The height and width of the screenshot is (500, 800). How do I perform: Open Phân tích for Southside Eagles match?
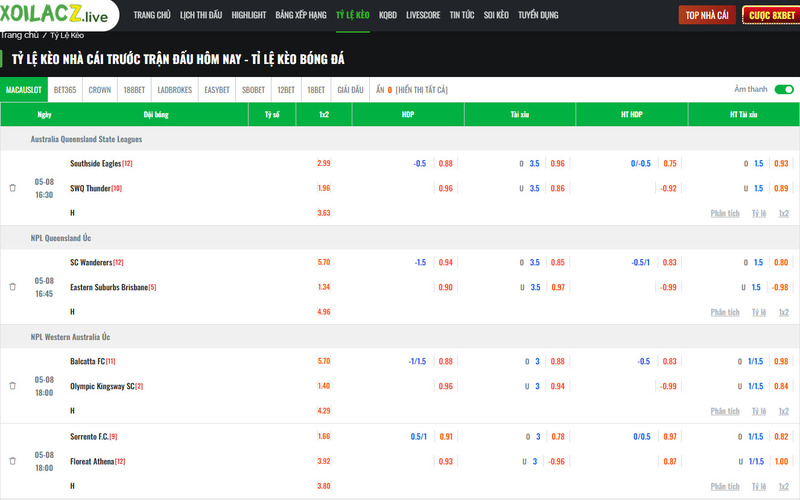(x=725, y=213)
